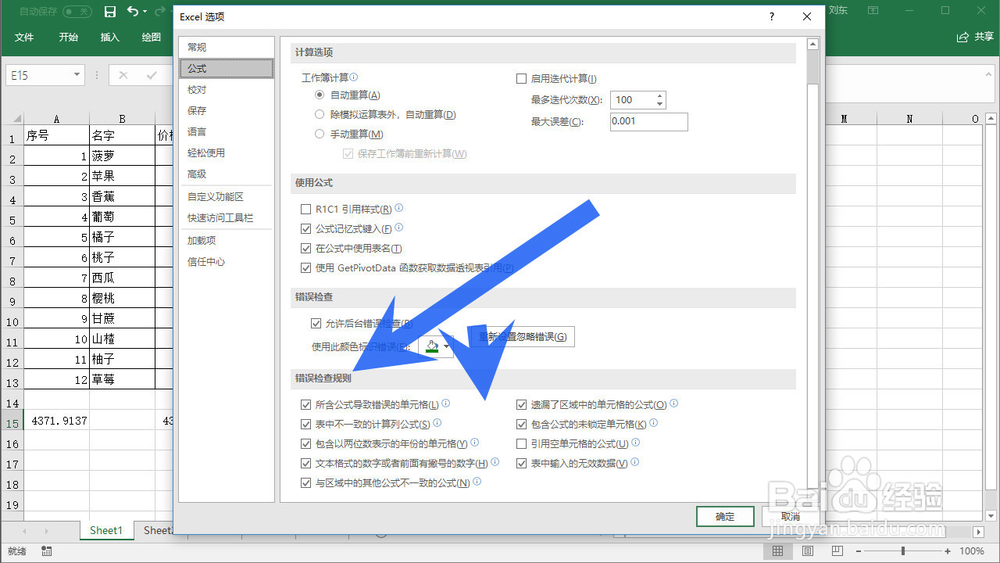
Task: Open the error indicator color dropdown
Action: pos(446,346)
